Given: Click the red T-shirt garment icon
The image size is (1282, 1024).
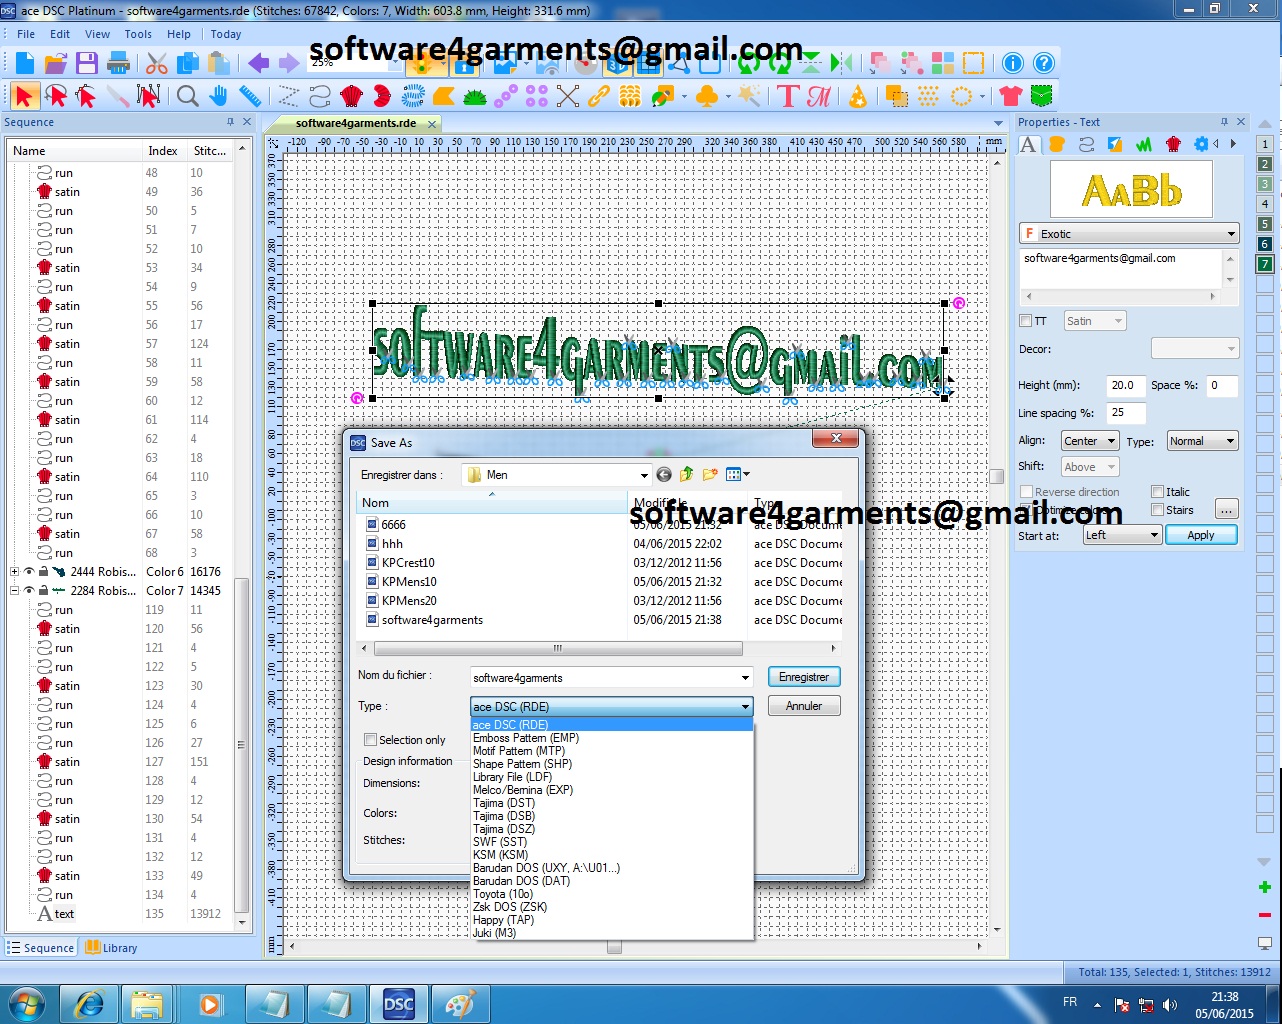Looking at the screenshot, I should pyautogui.click(x=1011, y=96).
